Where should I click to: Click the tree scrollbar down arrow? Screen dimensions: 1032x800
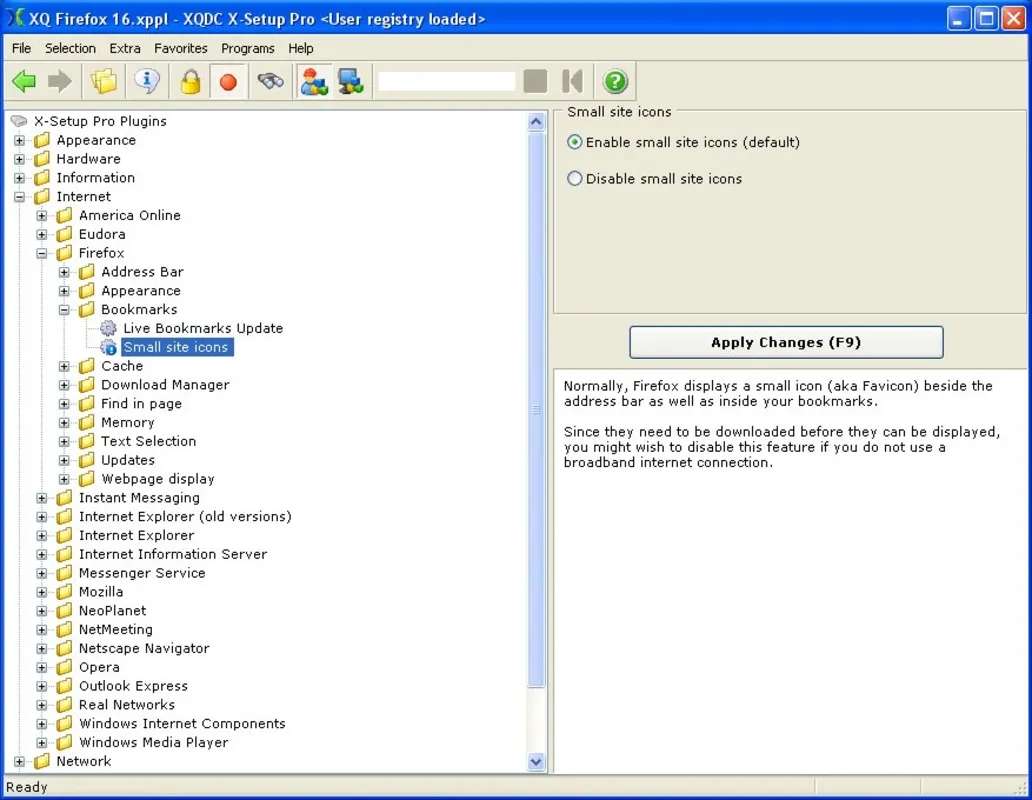point(536,762)
